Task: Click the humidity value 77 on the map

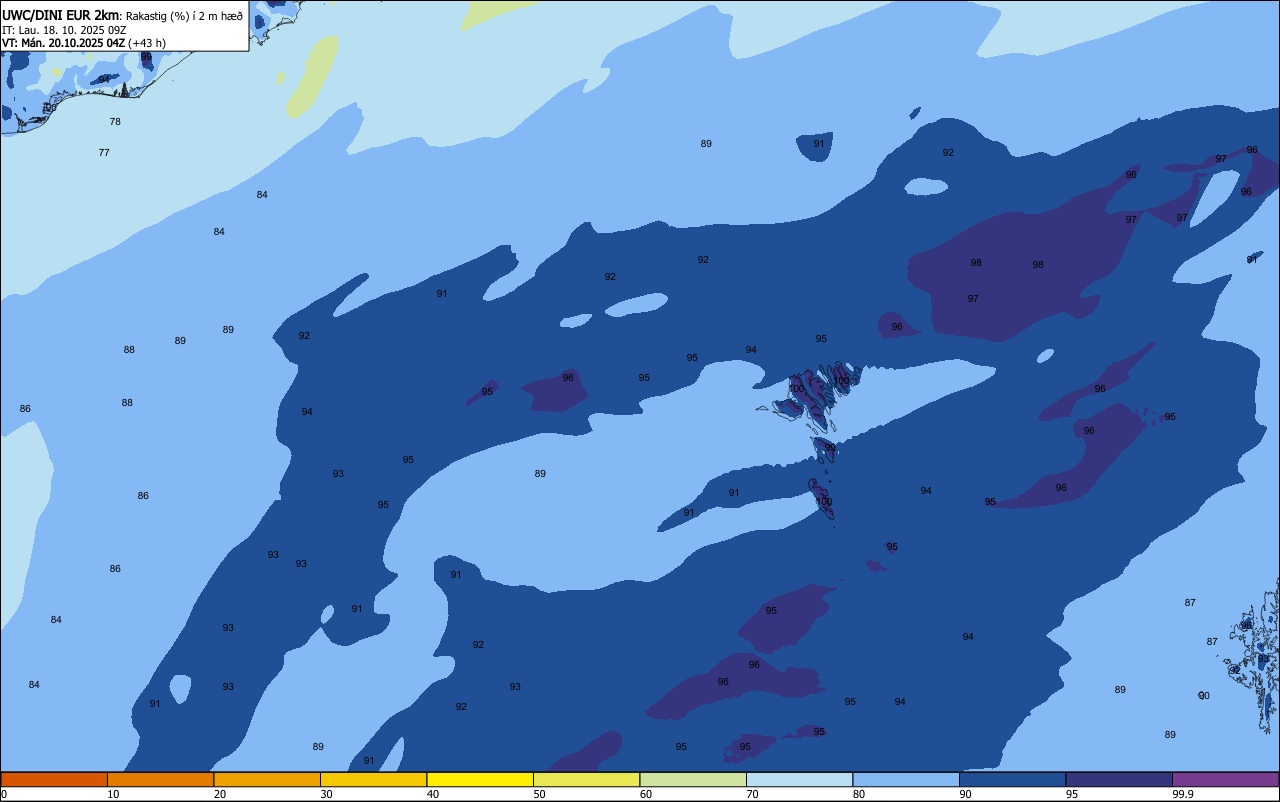Action: (x=104, y=153)
